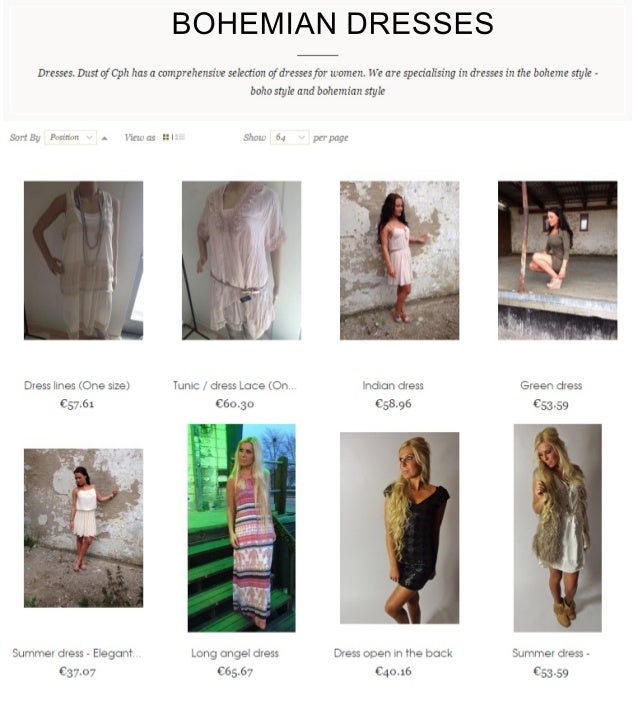Open the Sort By Position dropdown
This screenshot has height=701, width=638.
pos(71,137)
